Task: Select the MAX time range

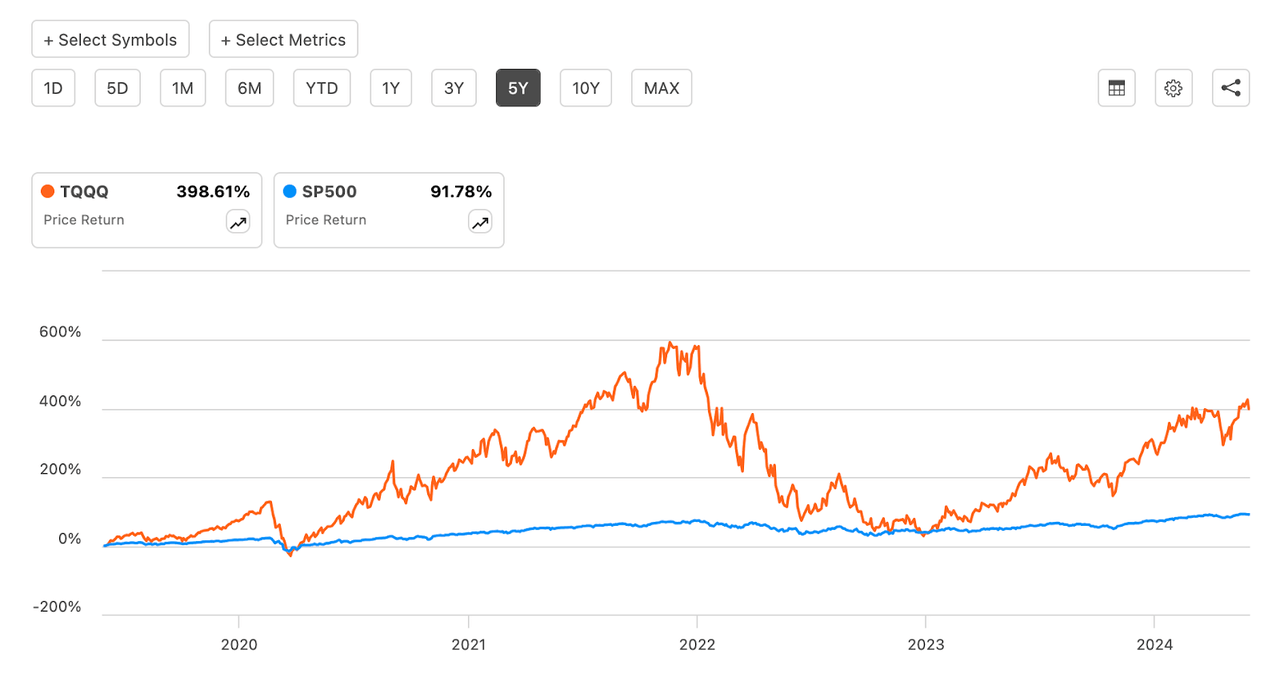Action: point(661,88)
